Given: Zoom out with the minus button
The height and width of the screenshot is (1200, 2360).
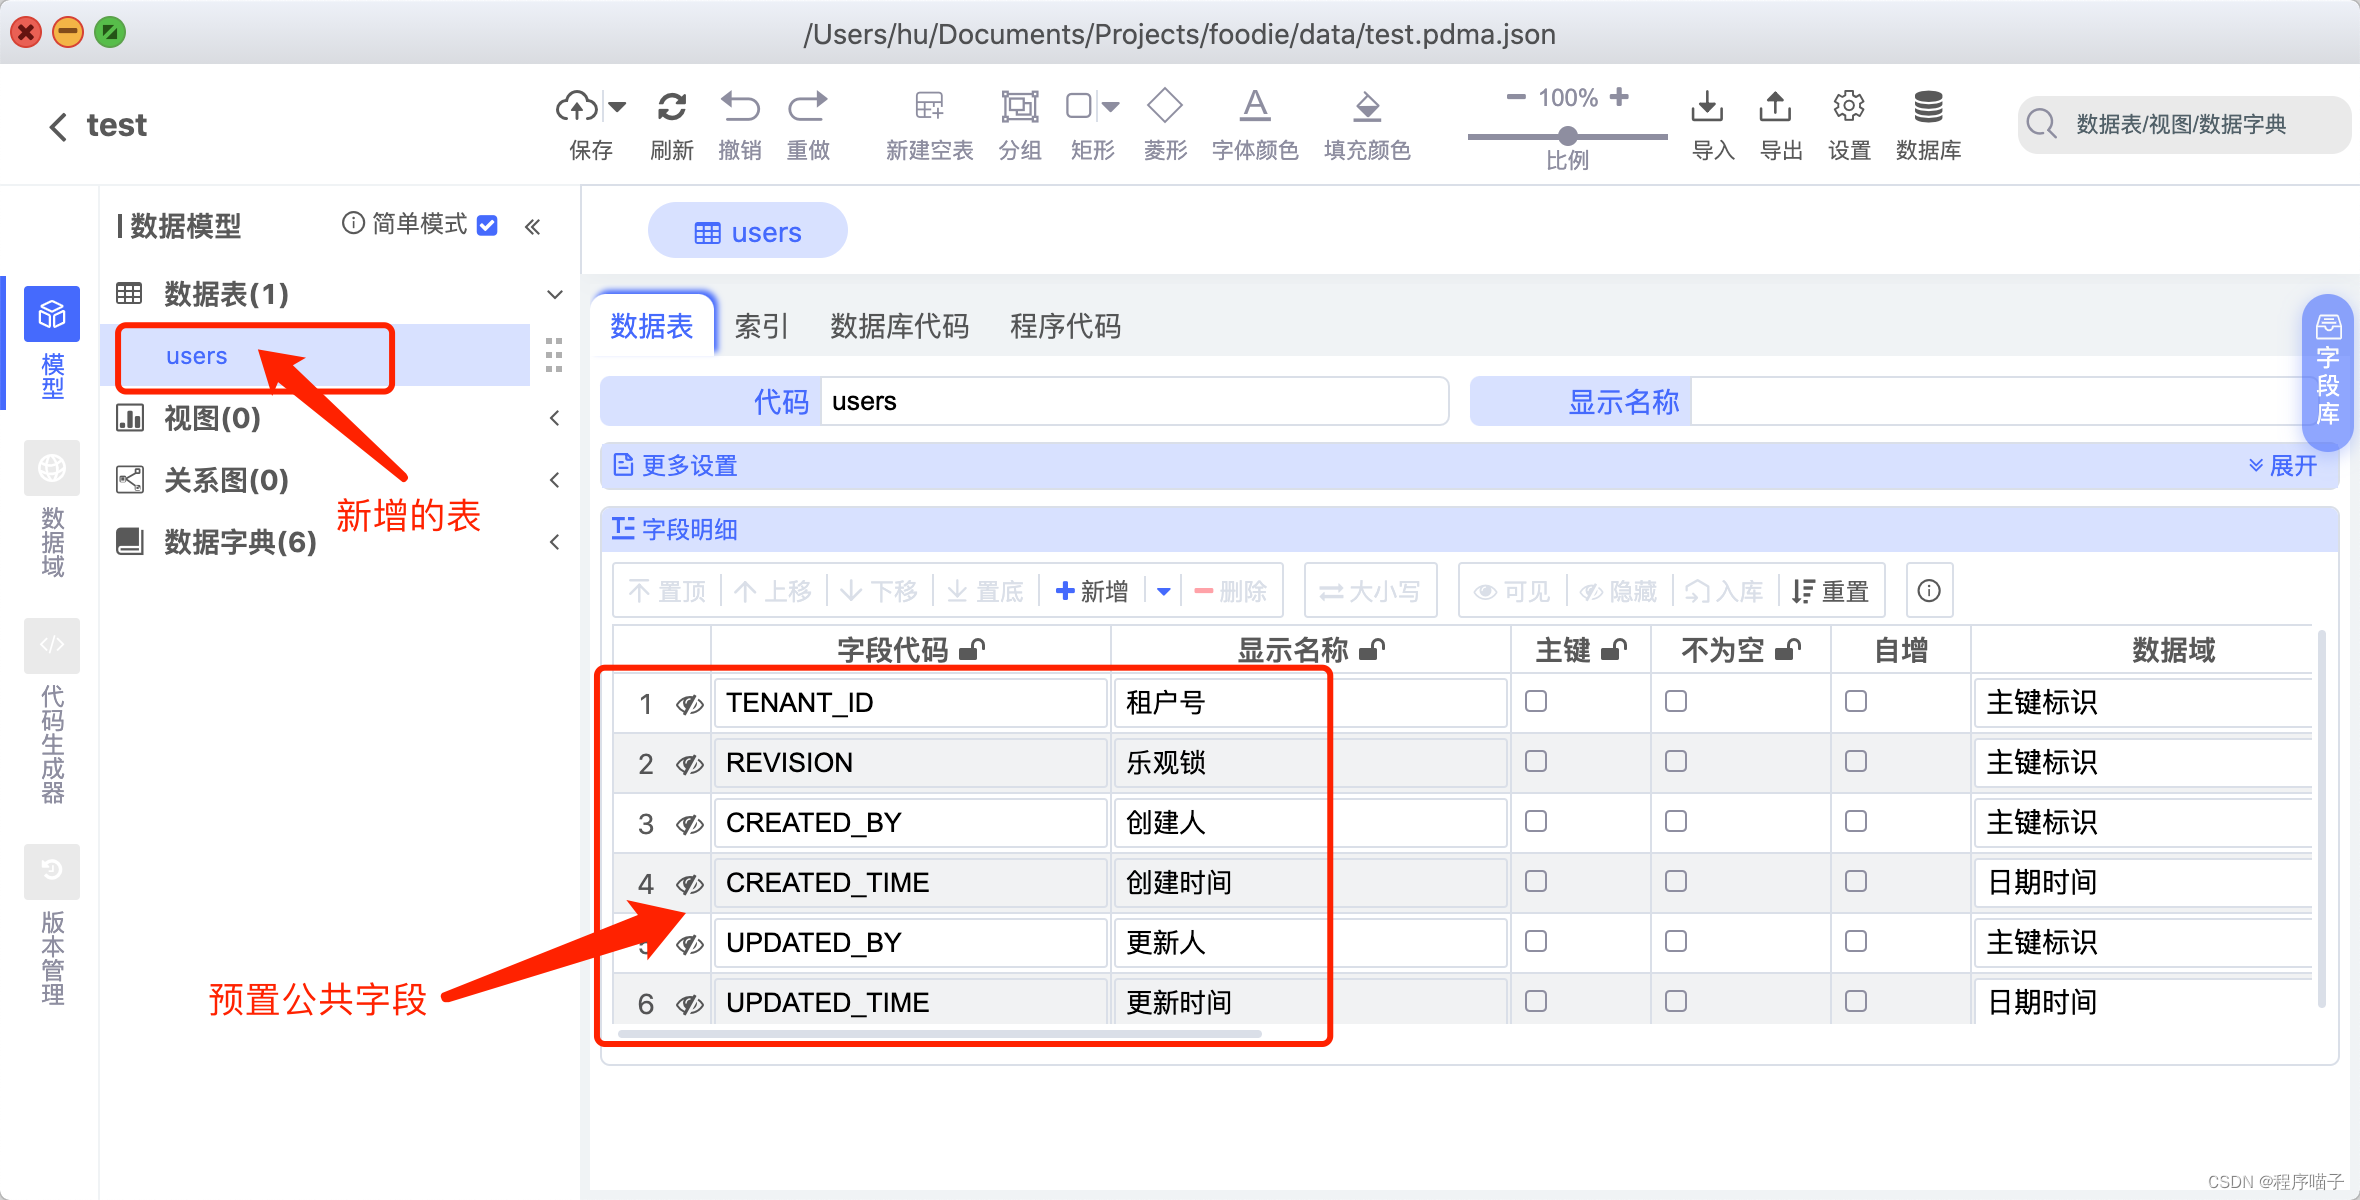Looking at the screenshot, I should click(1516, 97).
